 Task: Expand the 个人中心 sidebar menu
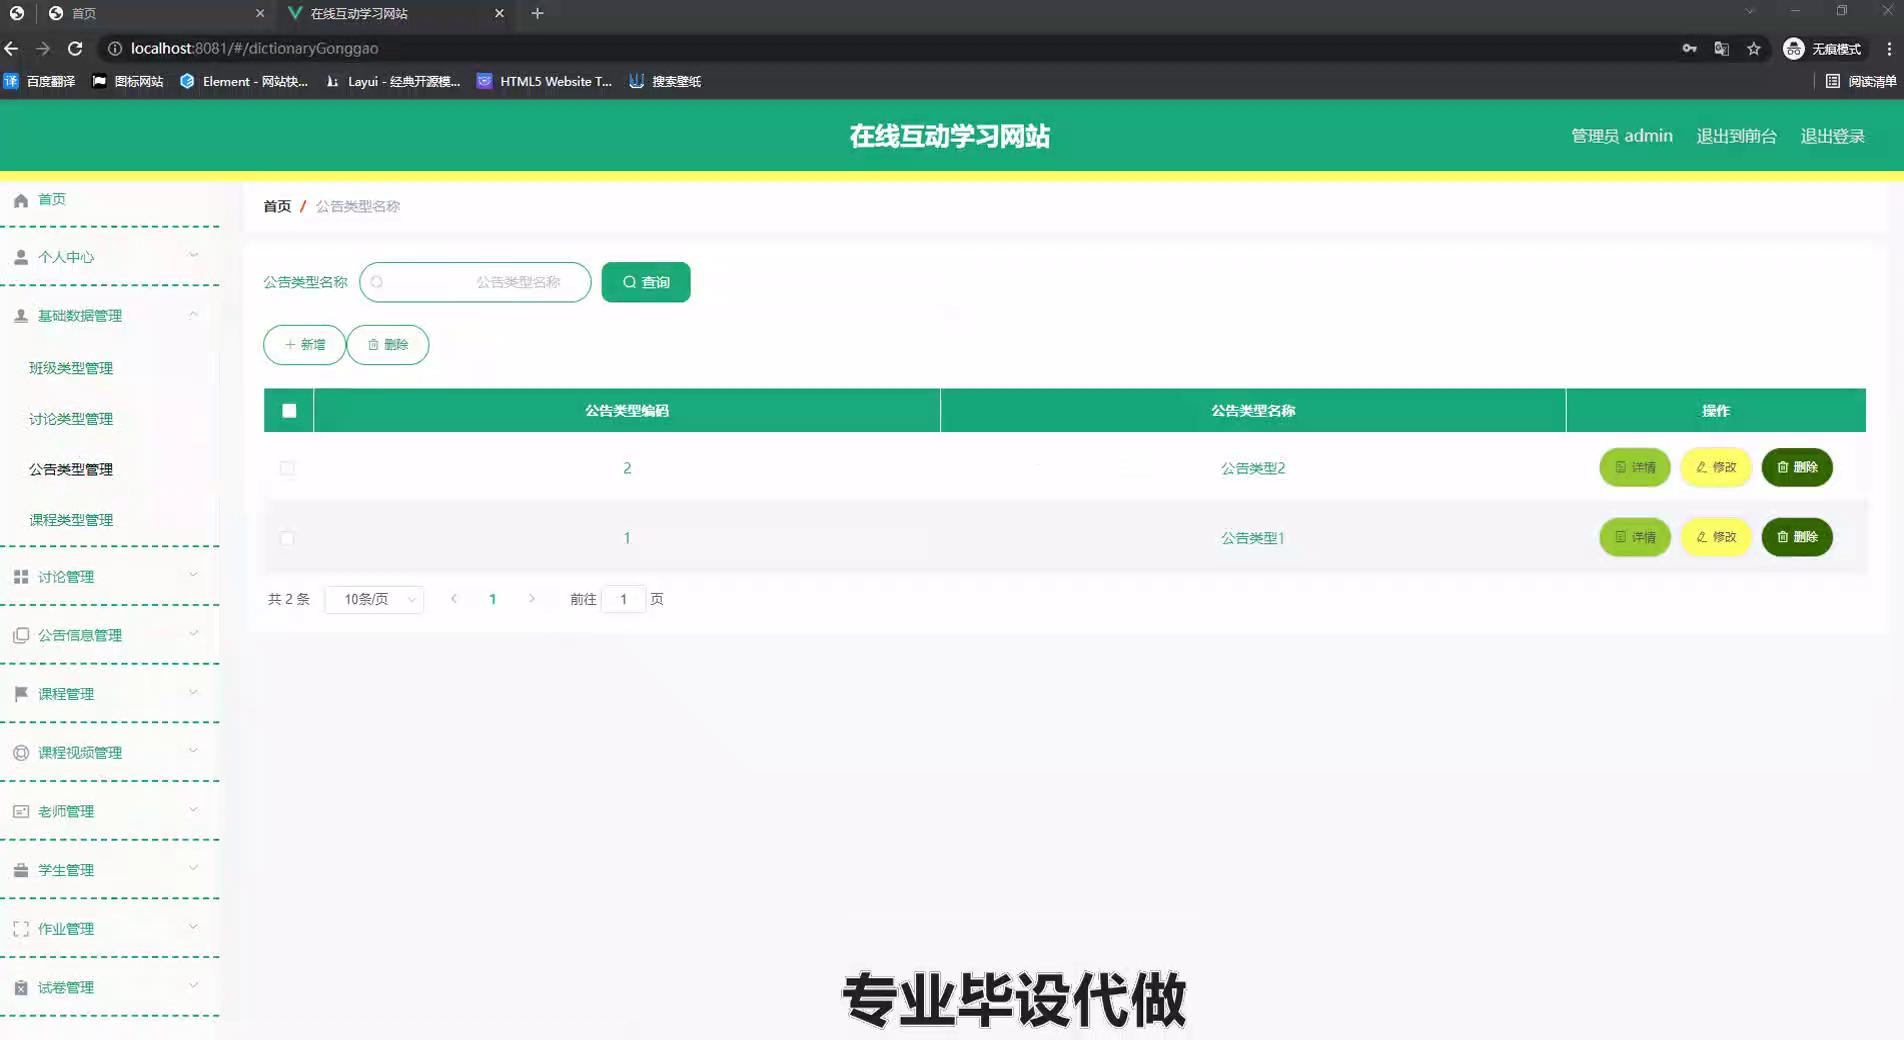pos(108,257)
